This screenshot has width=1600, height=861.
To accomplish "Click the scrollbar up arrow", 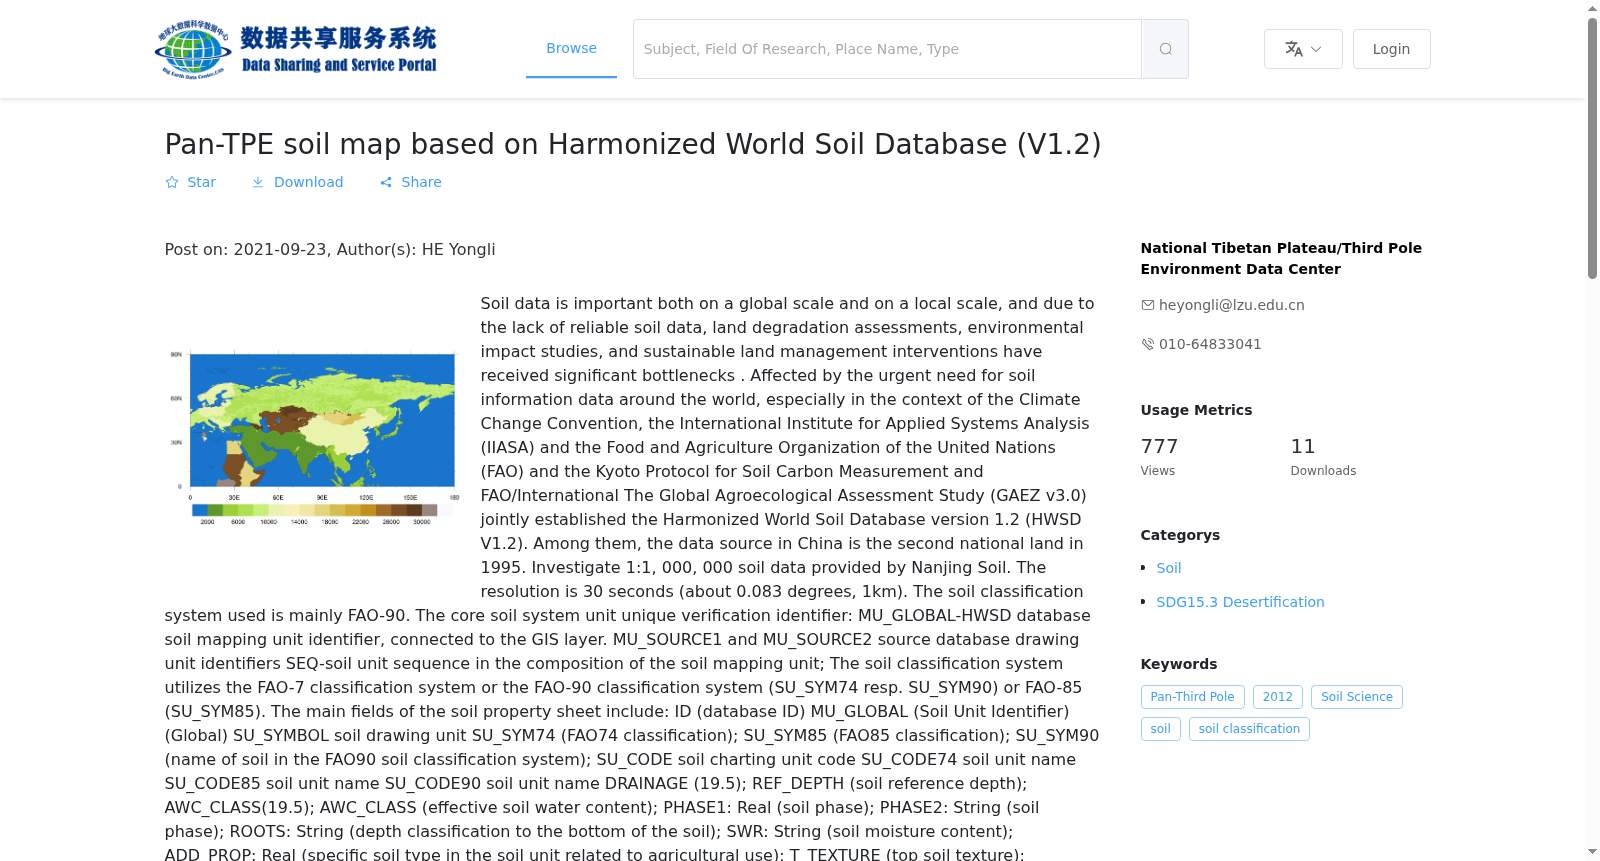I will tap(1592, 8).
